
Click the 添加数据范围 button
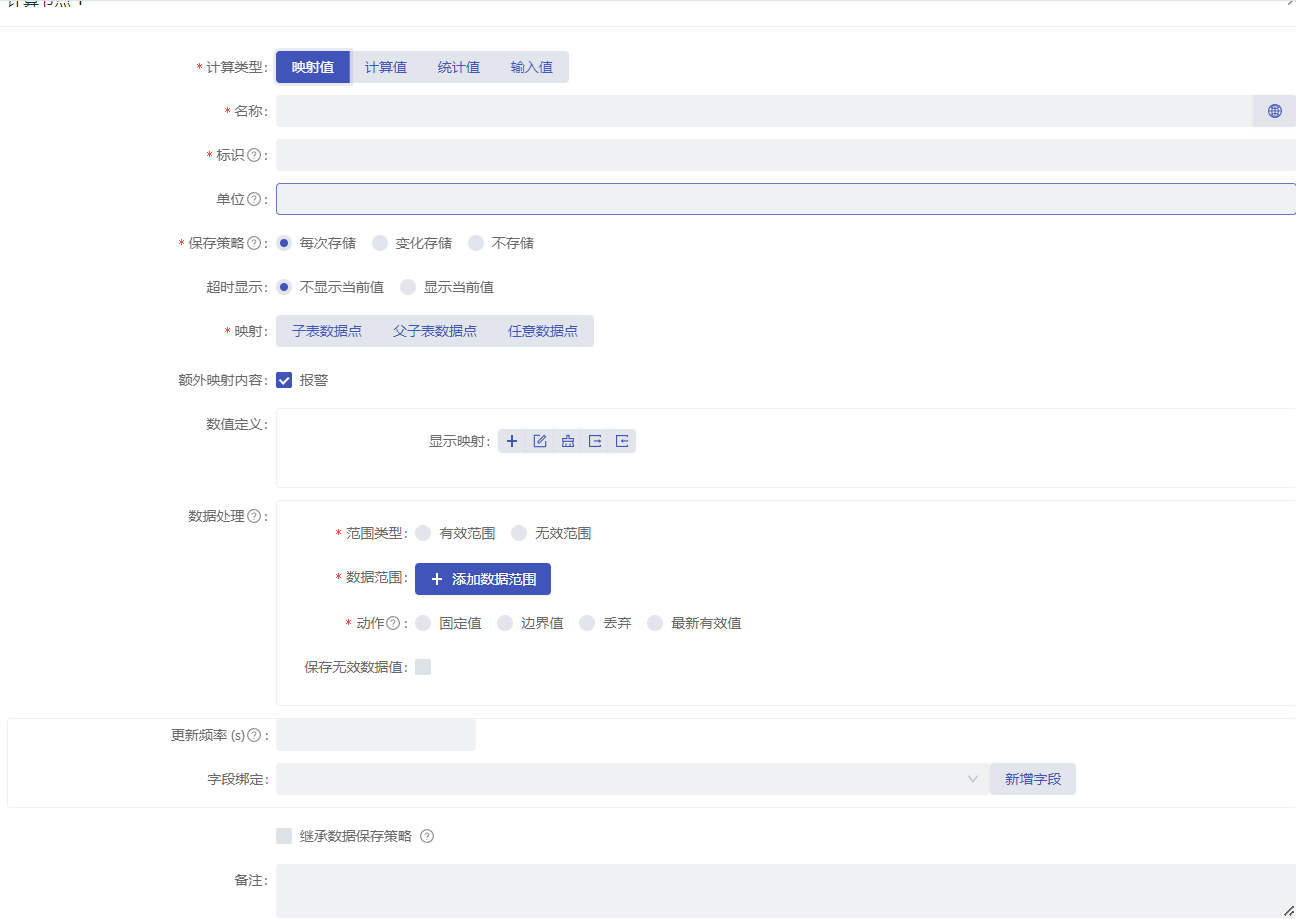(483, 579)
